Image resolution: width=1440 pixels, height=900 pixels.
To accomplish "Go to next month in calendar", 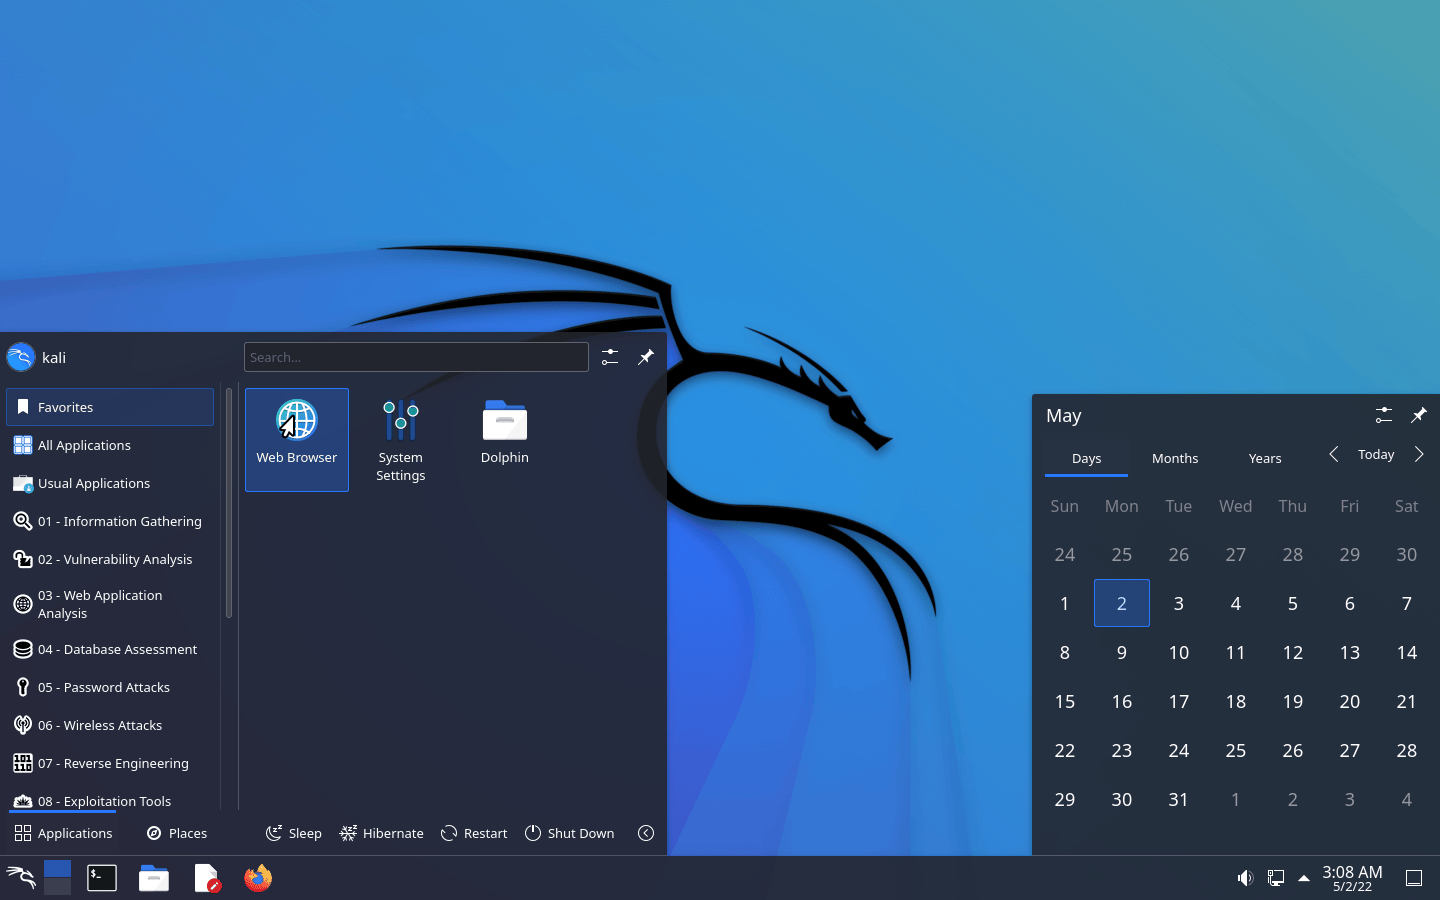I will coord(1418,455).
